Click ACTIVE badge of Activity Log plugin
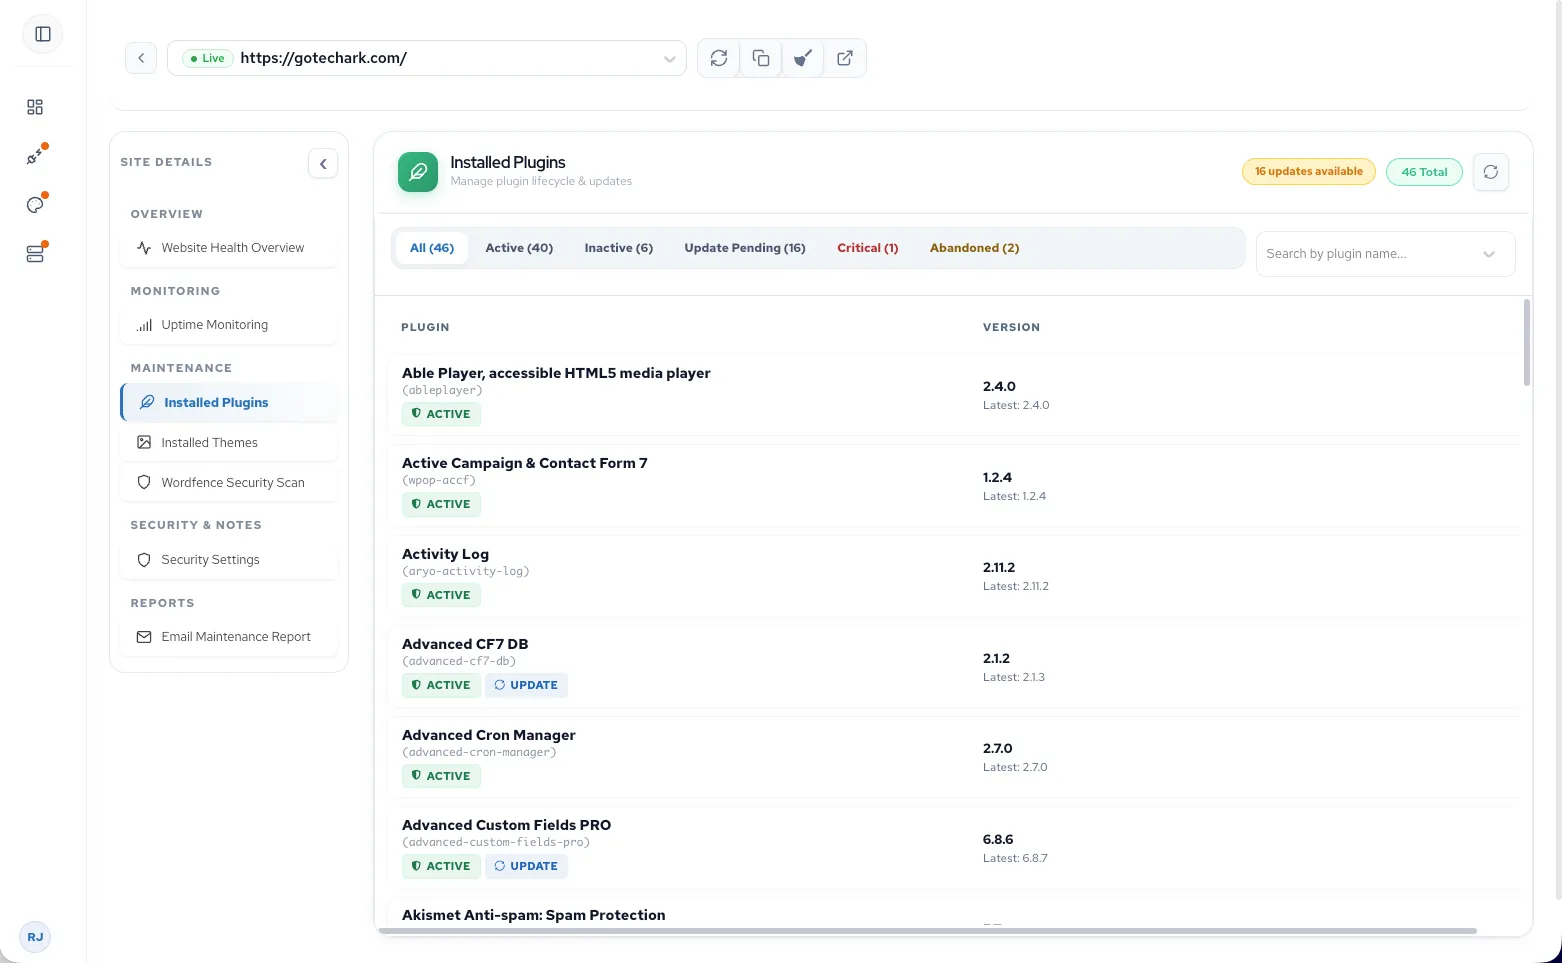Image resolution: width=1562 pixels, height=963 pixels. click(441, 595)
